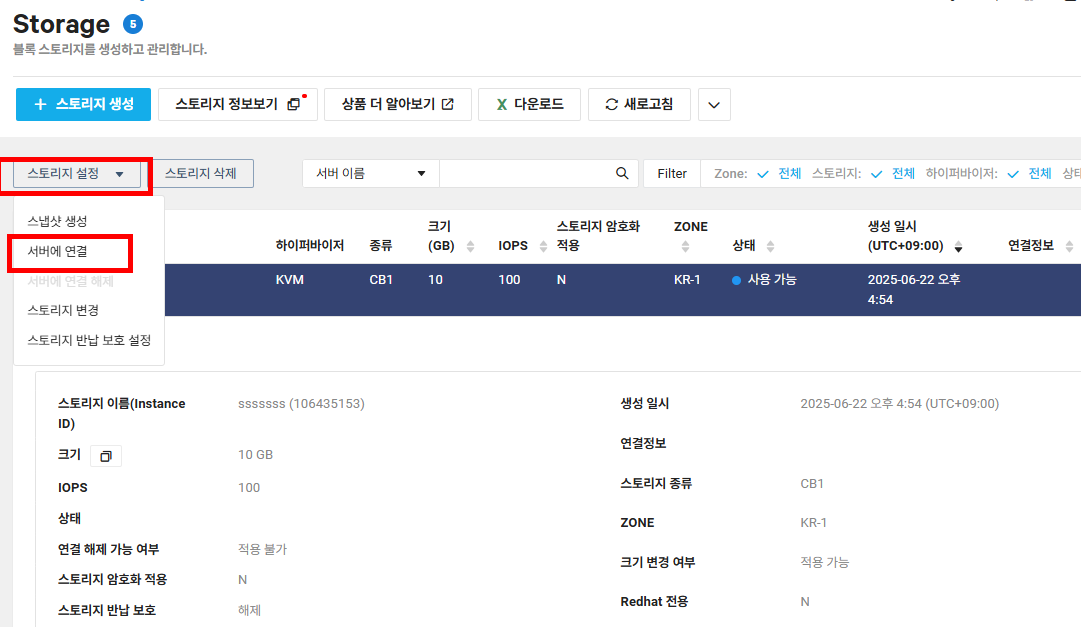Click the 사용 가능 status cell

click(764, 280)
